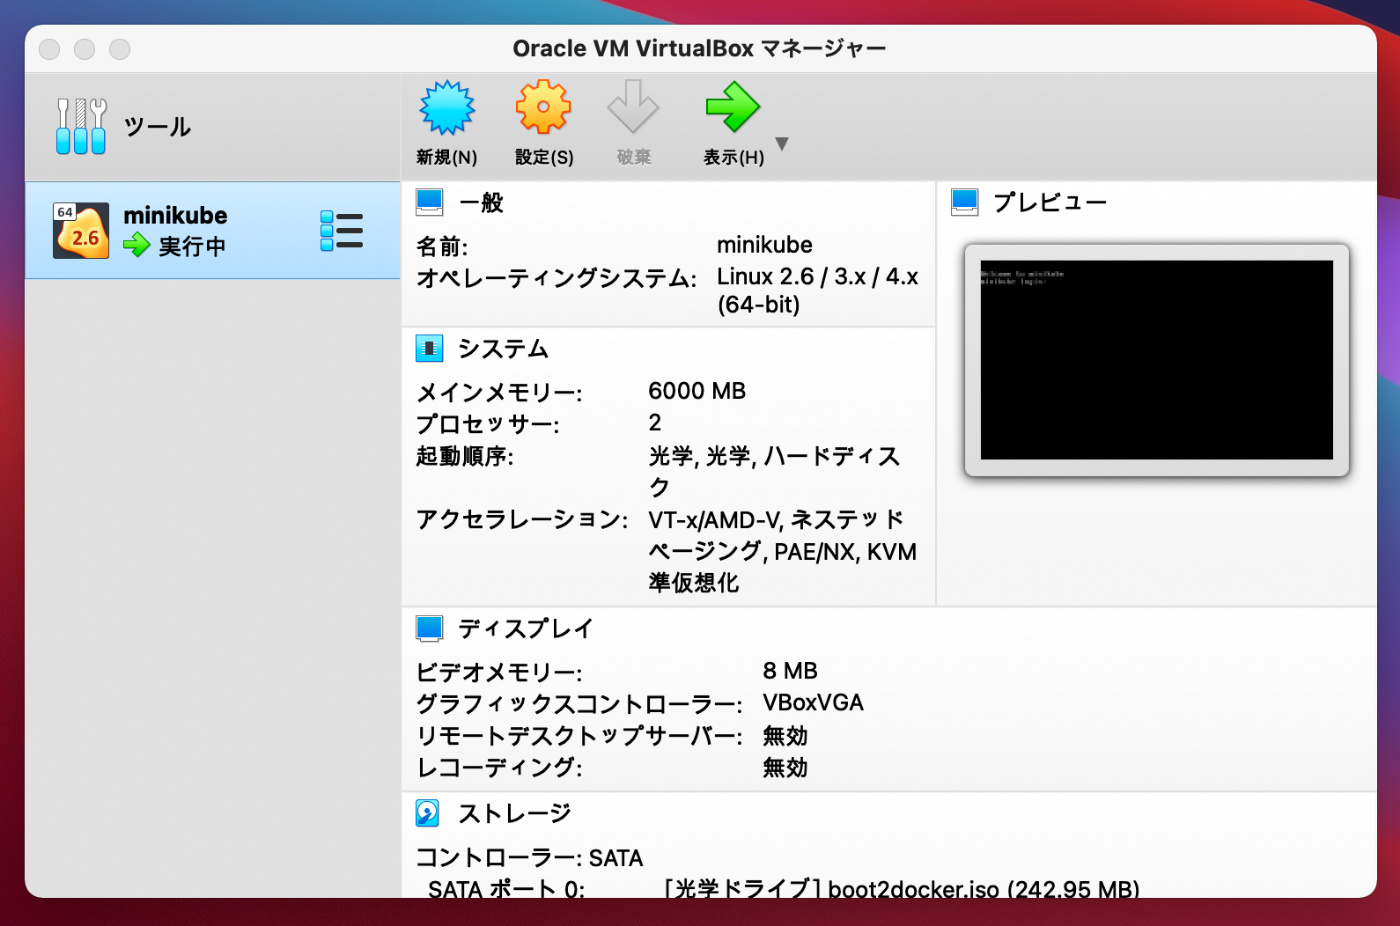The image size is (1400, 926).
Task: Open the minikube machine menu list icon
Action: (341, 231)
